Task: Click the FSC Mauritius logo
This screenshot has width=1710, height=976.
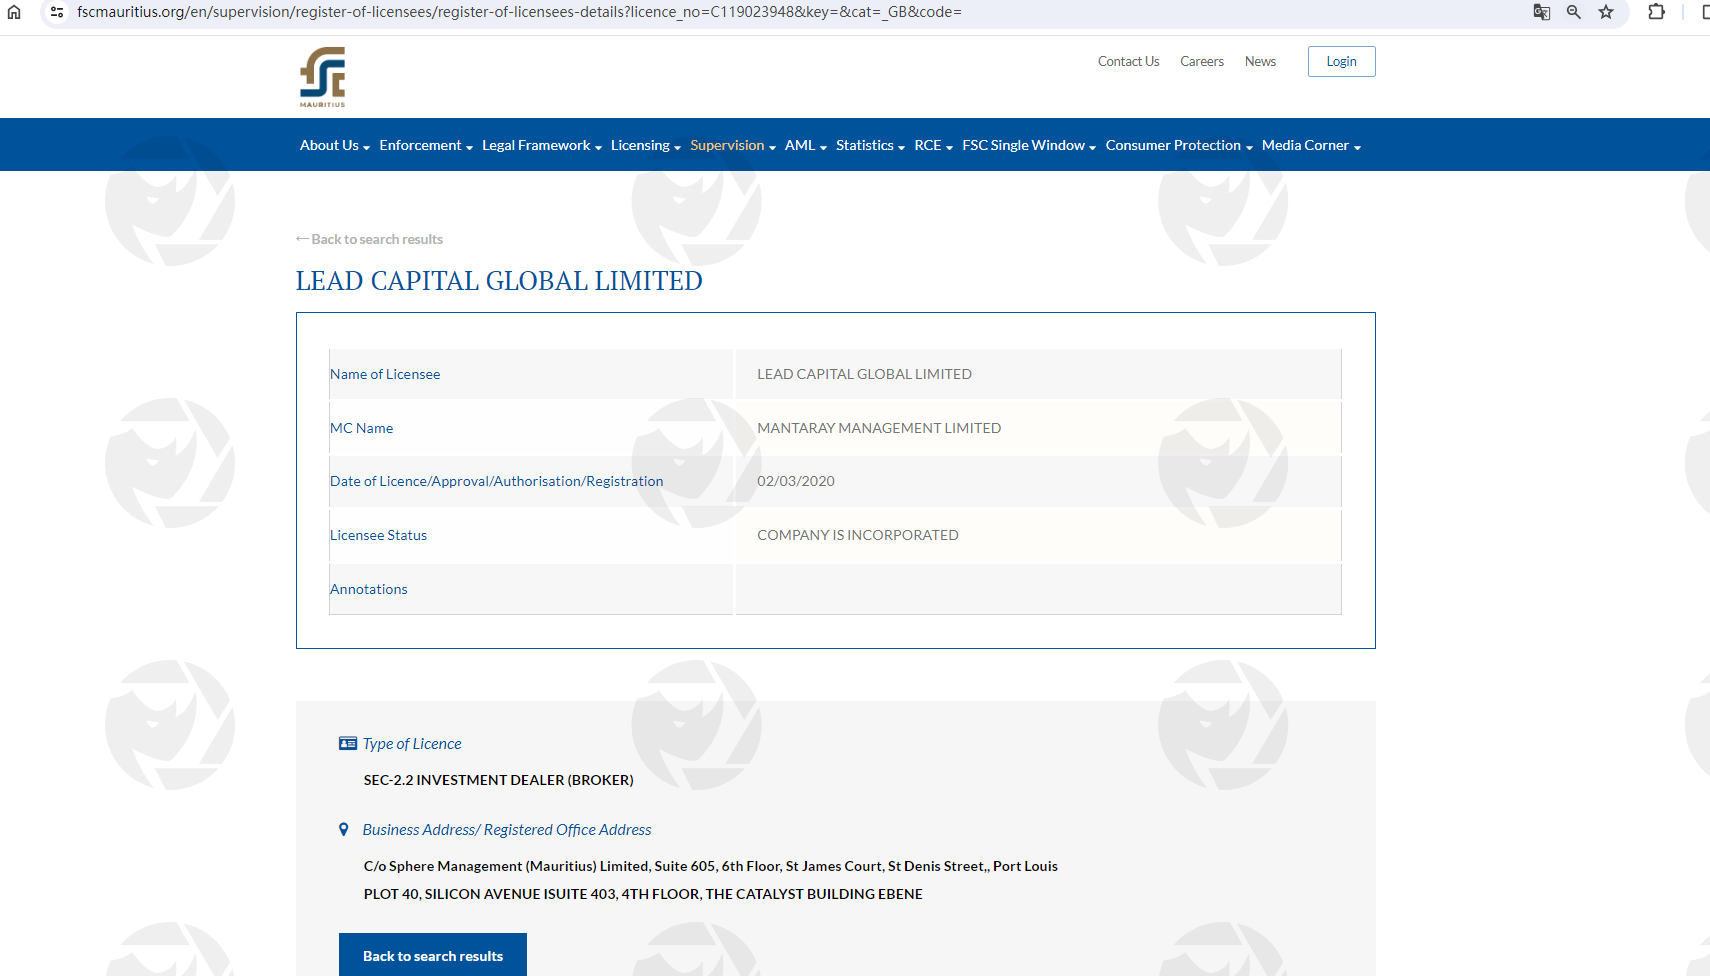Action: (322, 77)
